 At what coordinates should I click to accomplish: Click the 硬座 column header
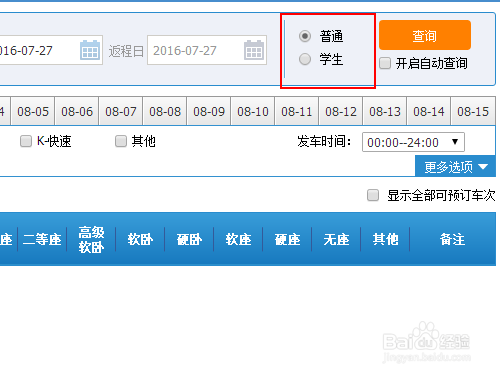pyautogui.click(x=287, y=239)
